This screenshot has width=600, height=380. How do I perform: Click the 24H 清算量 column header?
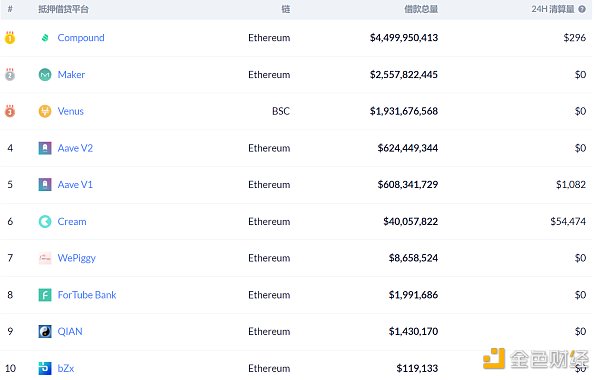coord(553,9)
